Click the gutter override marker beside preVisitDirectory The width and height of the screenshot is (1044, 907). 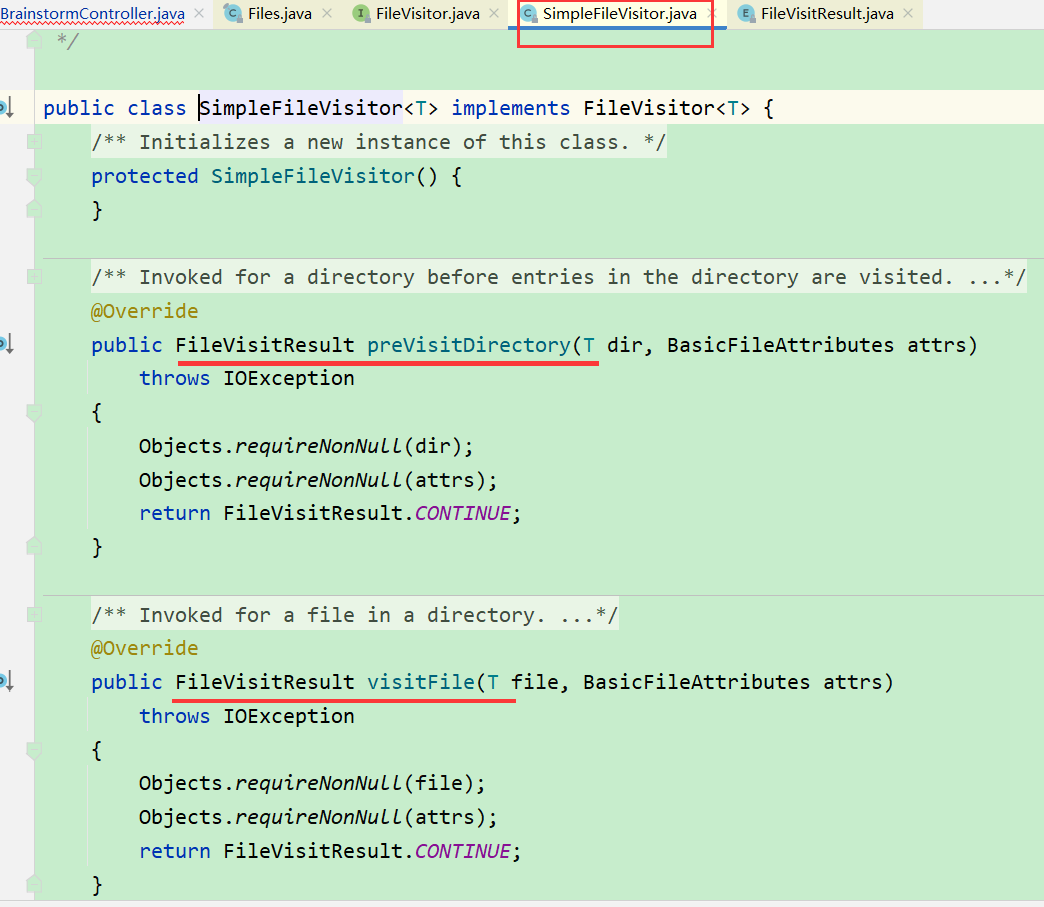(7, 344)
